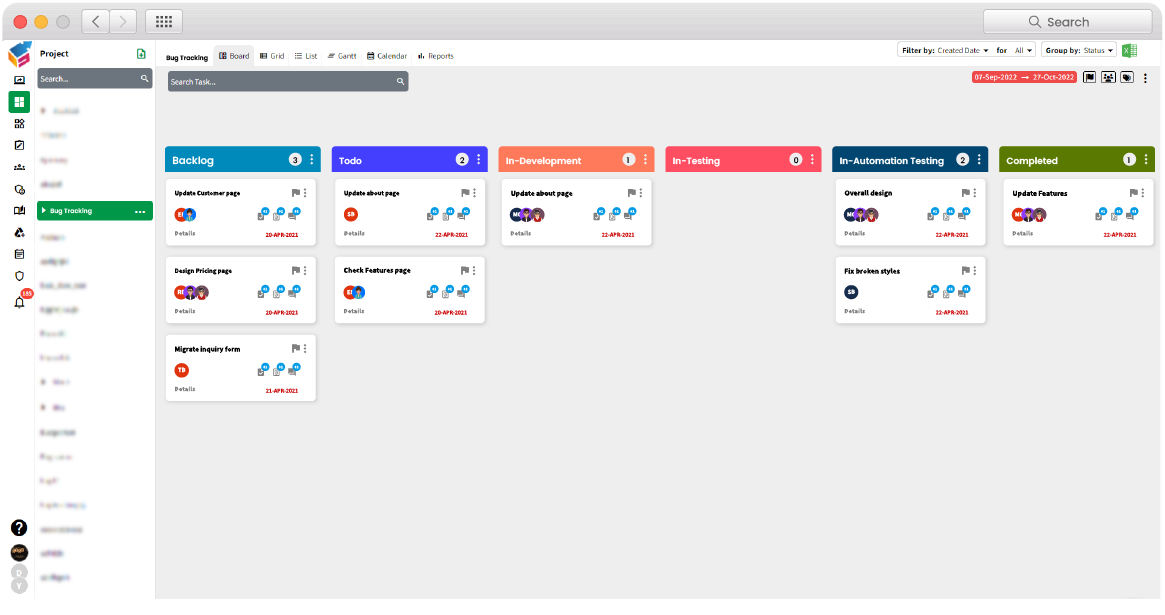Flag the Update Customer page task
This screenshot has width=1165, height=615.
(296, 193)
